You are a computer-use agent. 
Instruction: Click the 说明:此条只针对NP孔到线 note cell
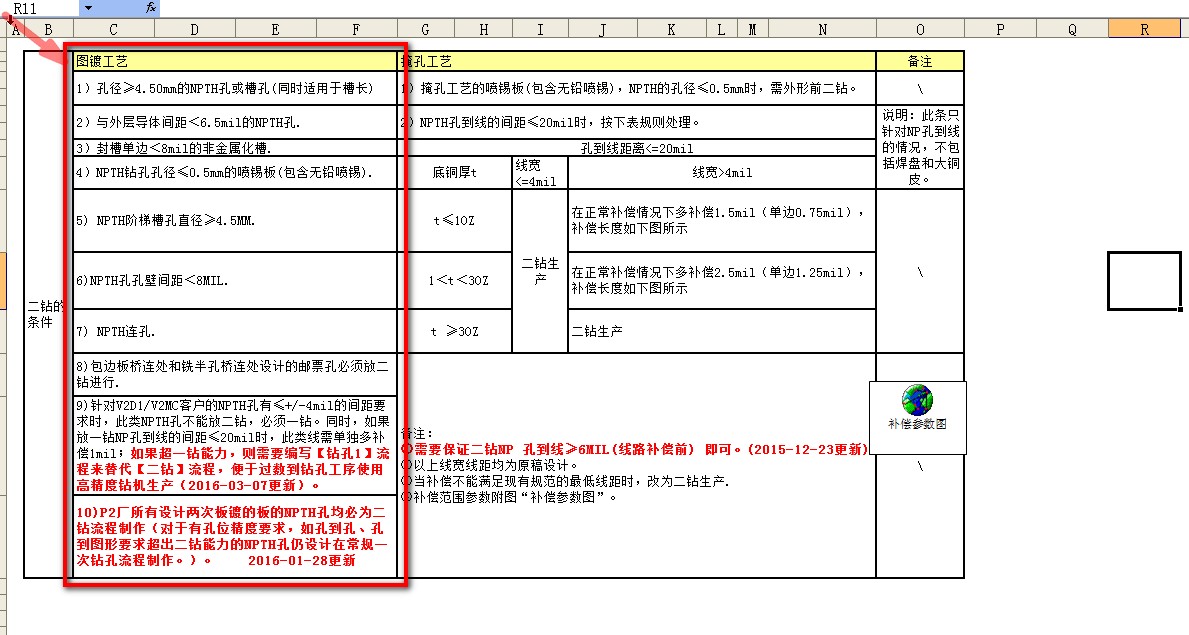pos(920,147)
